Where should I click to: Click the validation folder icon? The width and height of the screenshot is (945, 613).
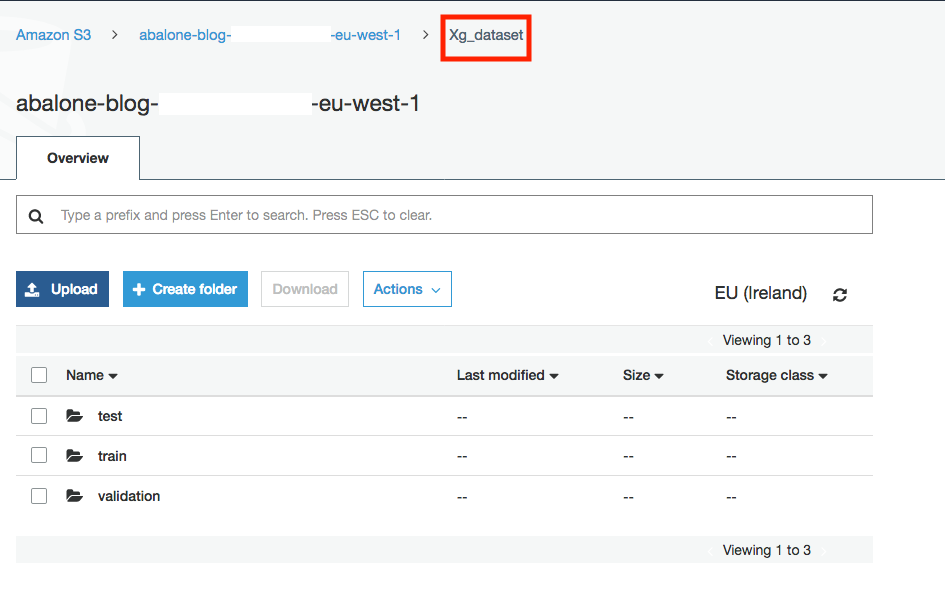pyautogui.click(x=75, y=496)
